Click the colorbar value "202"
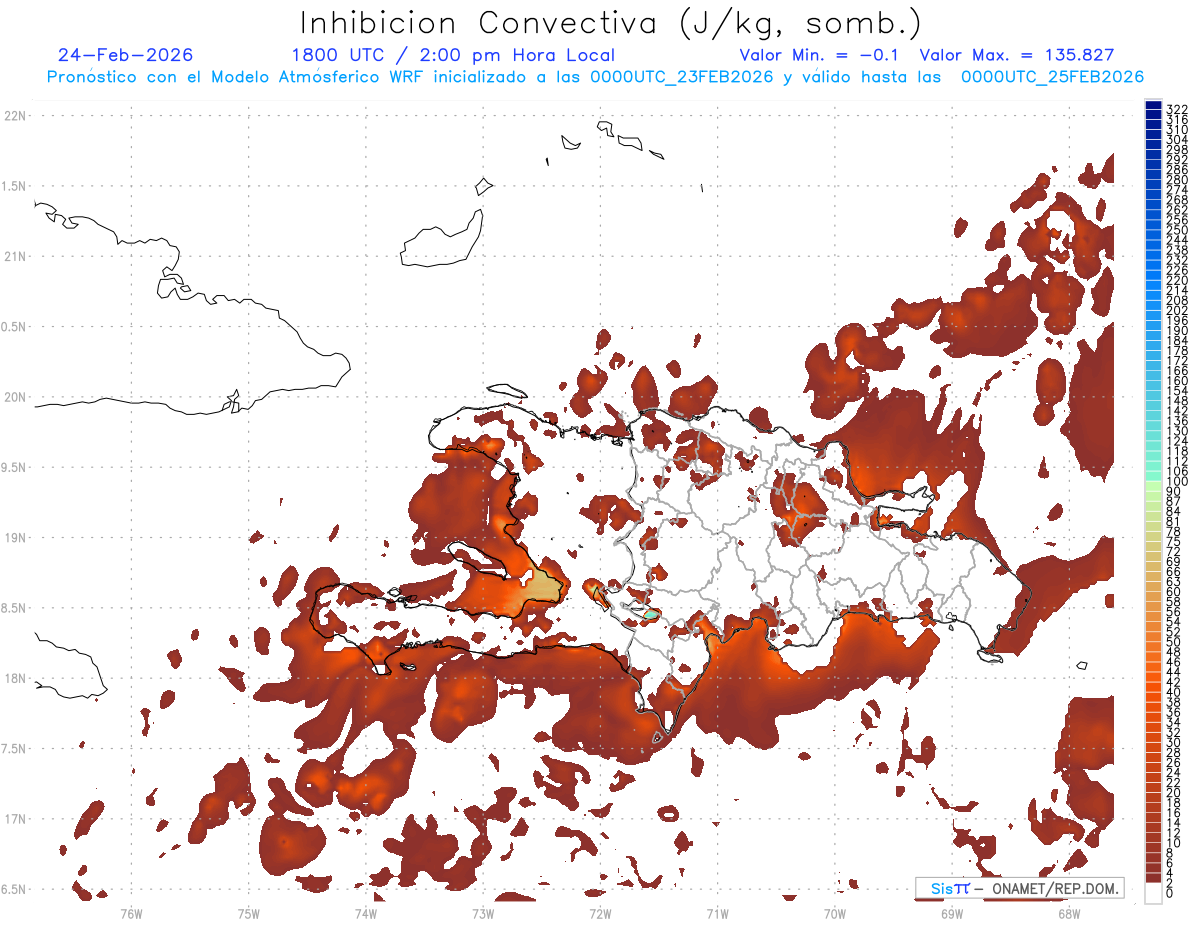1200x927 pixels. tap(1177, 310)
